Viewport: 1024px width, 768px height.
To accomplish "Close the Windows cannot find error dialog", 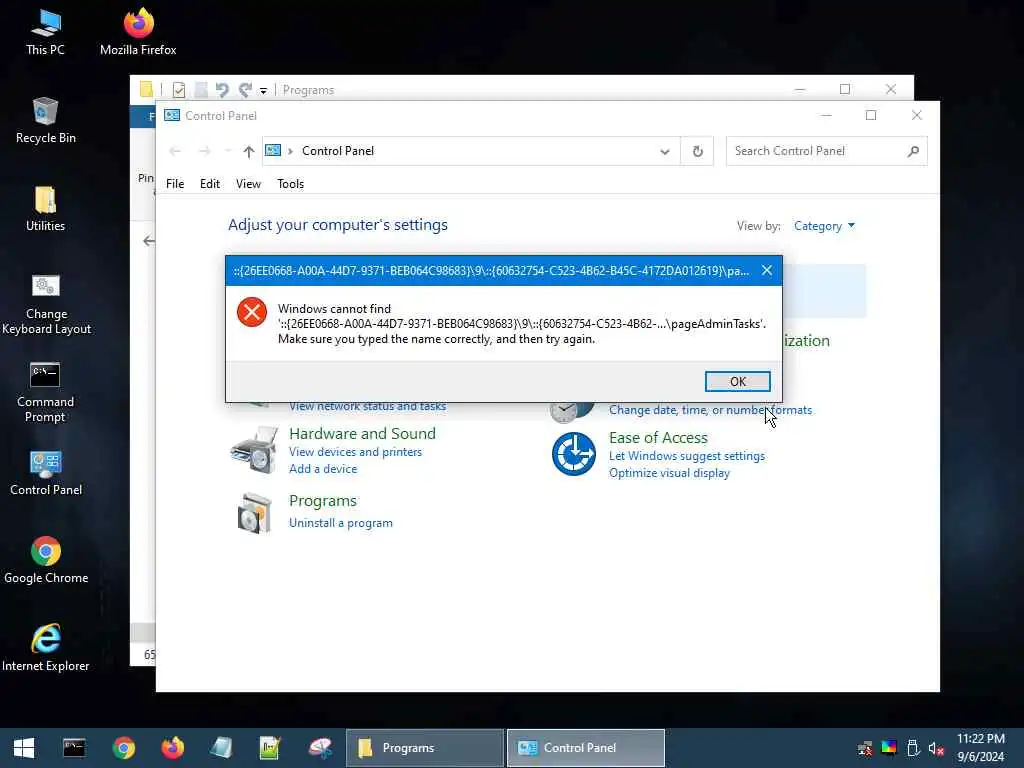I will [767, 270].
